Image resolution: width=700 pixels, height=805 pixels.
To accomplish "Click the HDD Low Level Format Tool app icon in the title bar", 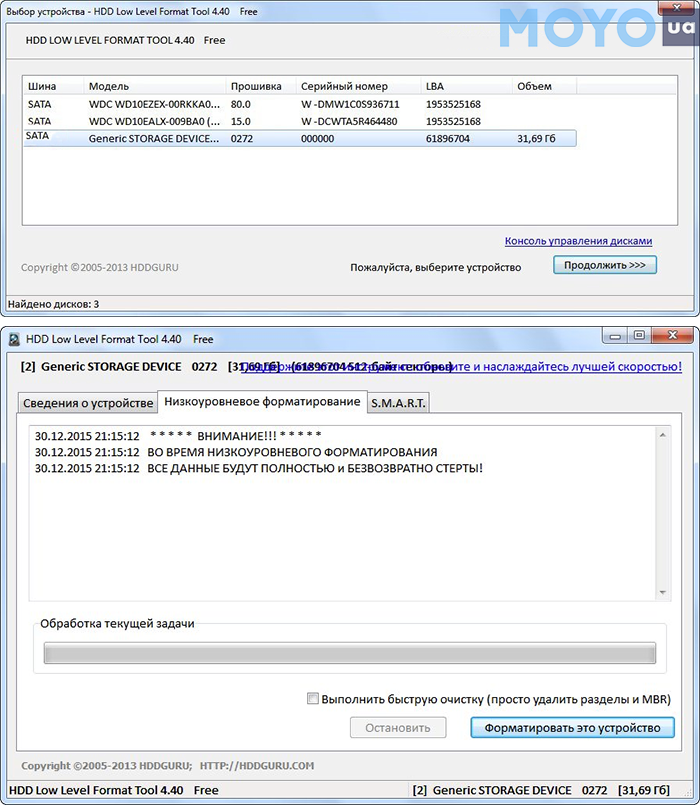I will point(14,339).
